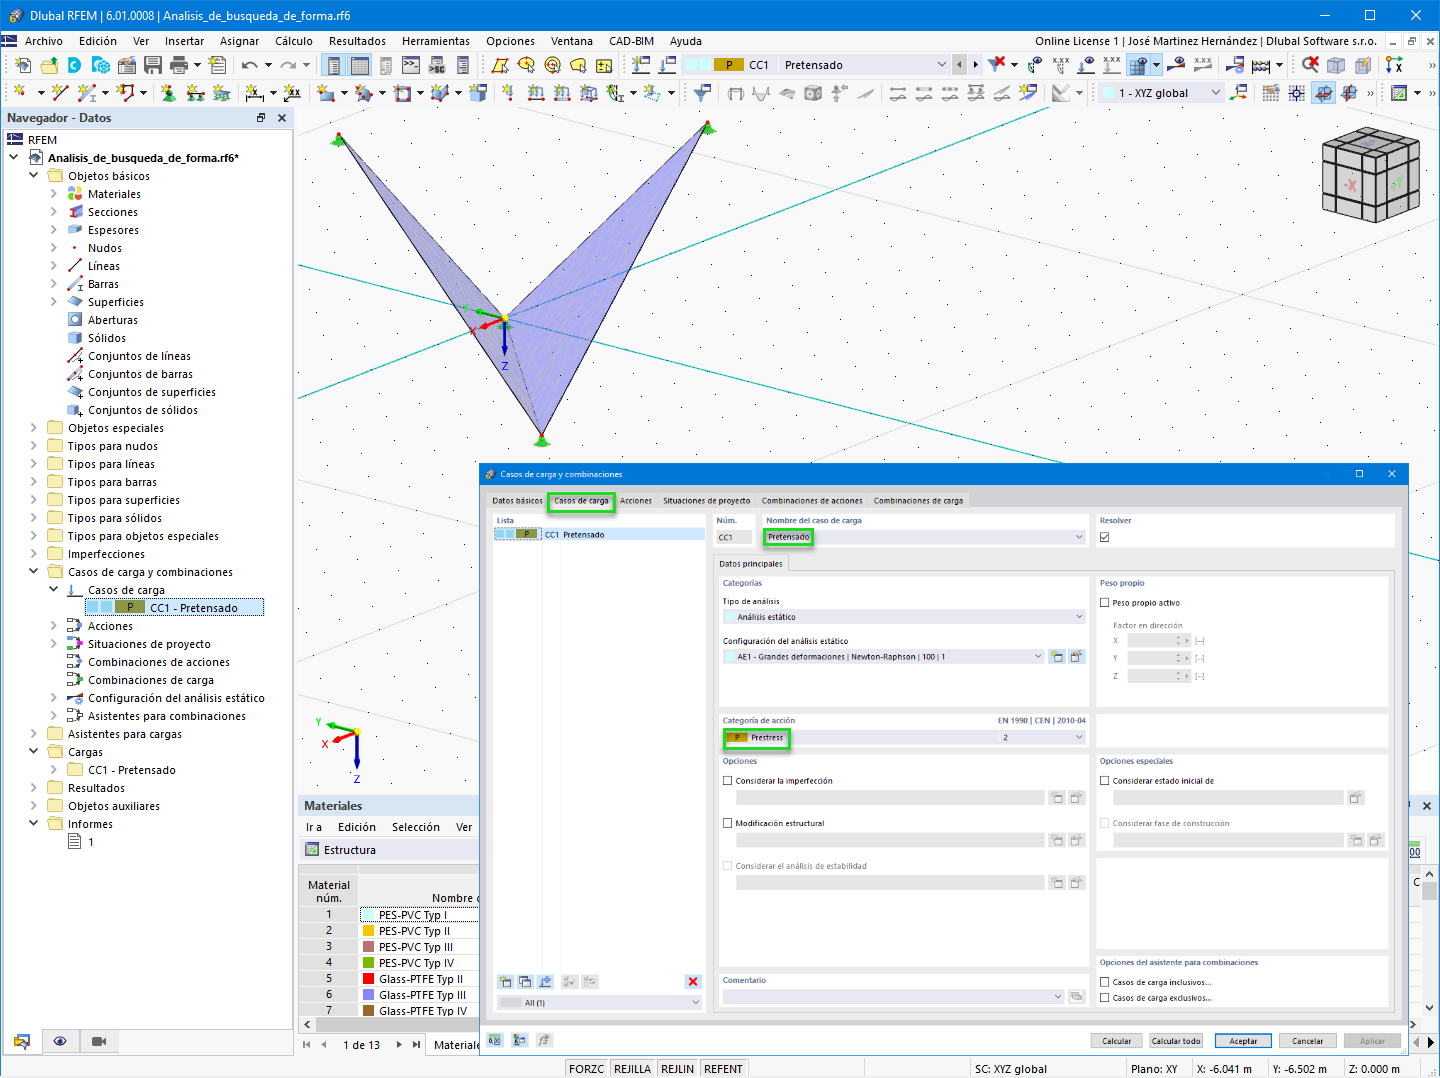Check Casos de carga inclusivos option
The height and width of the screenshot is (1078, 1440).
(1105, 982)
